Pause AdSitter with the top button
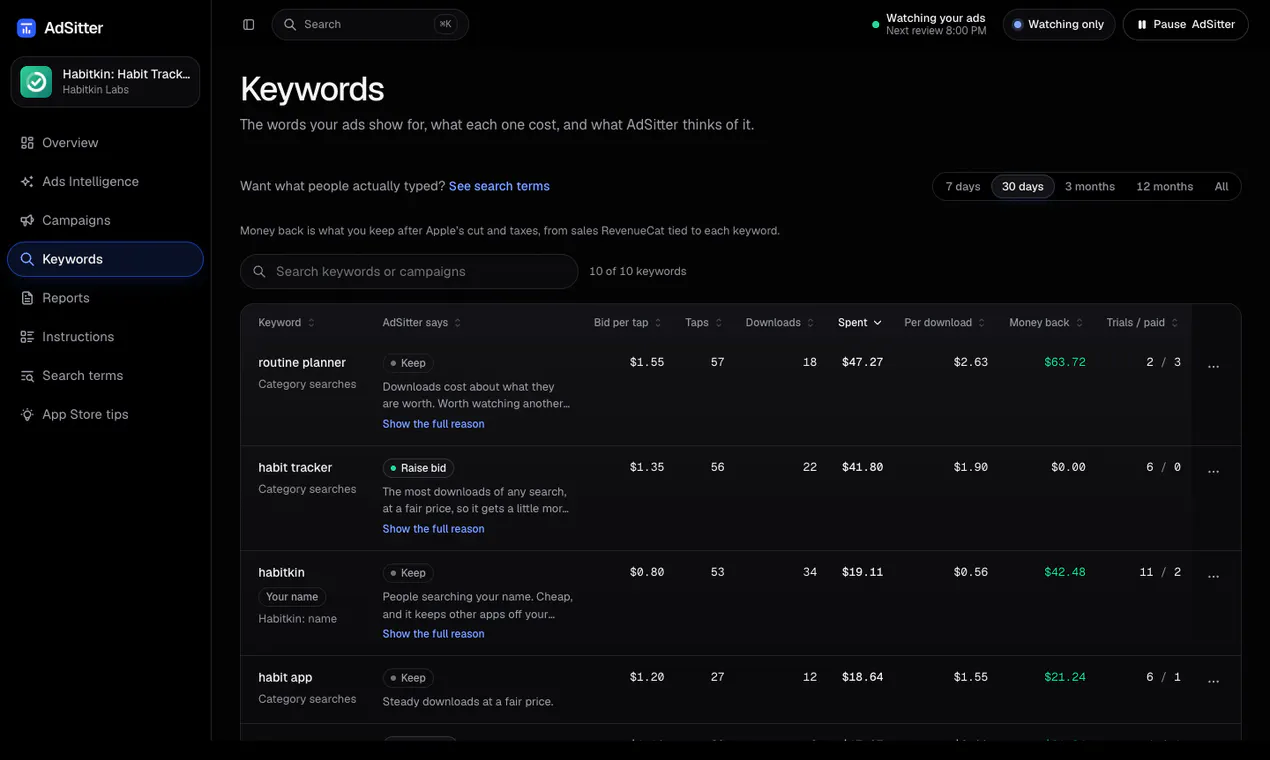Image resolution: width=1270 pixels, height=760 pixels. click(x=1185, y=24)
